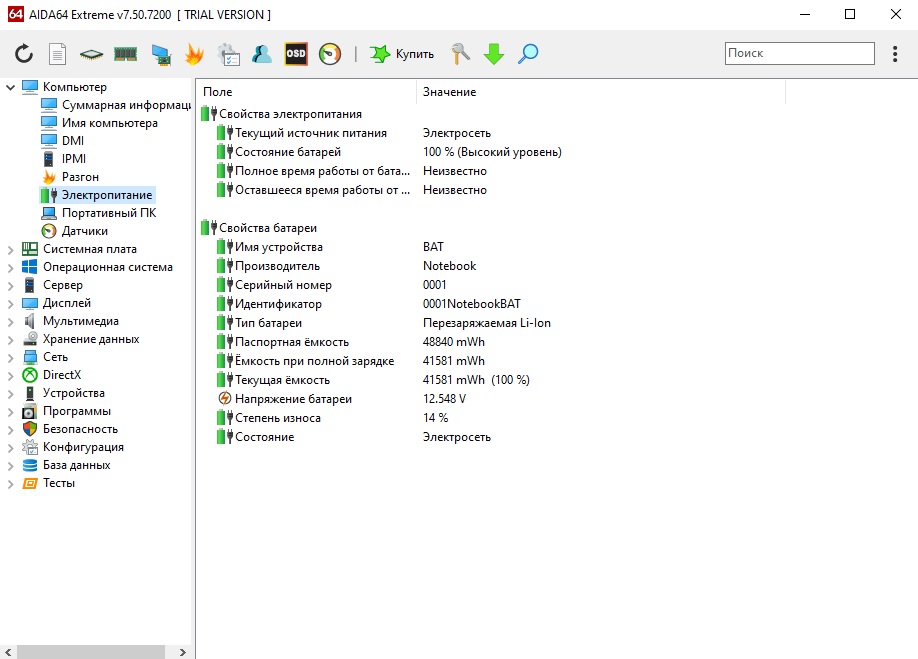Screen dimensions: 918x659
Task: Click the Купить buy button
Action: [402, 54]
